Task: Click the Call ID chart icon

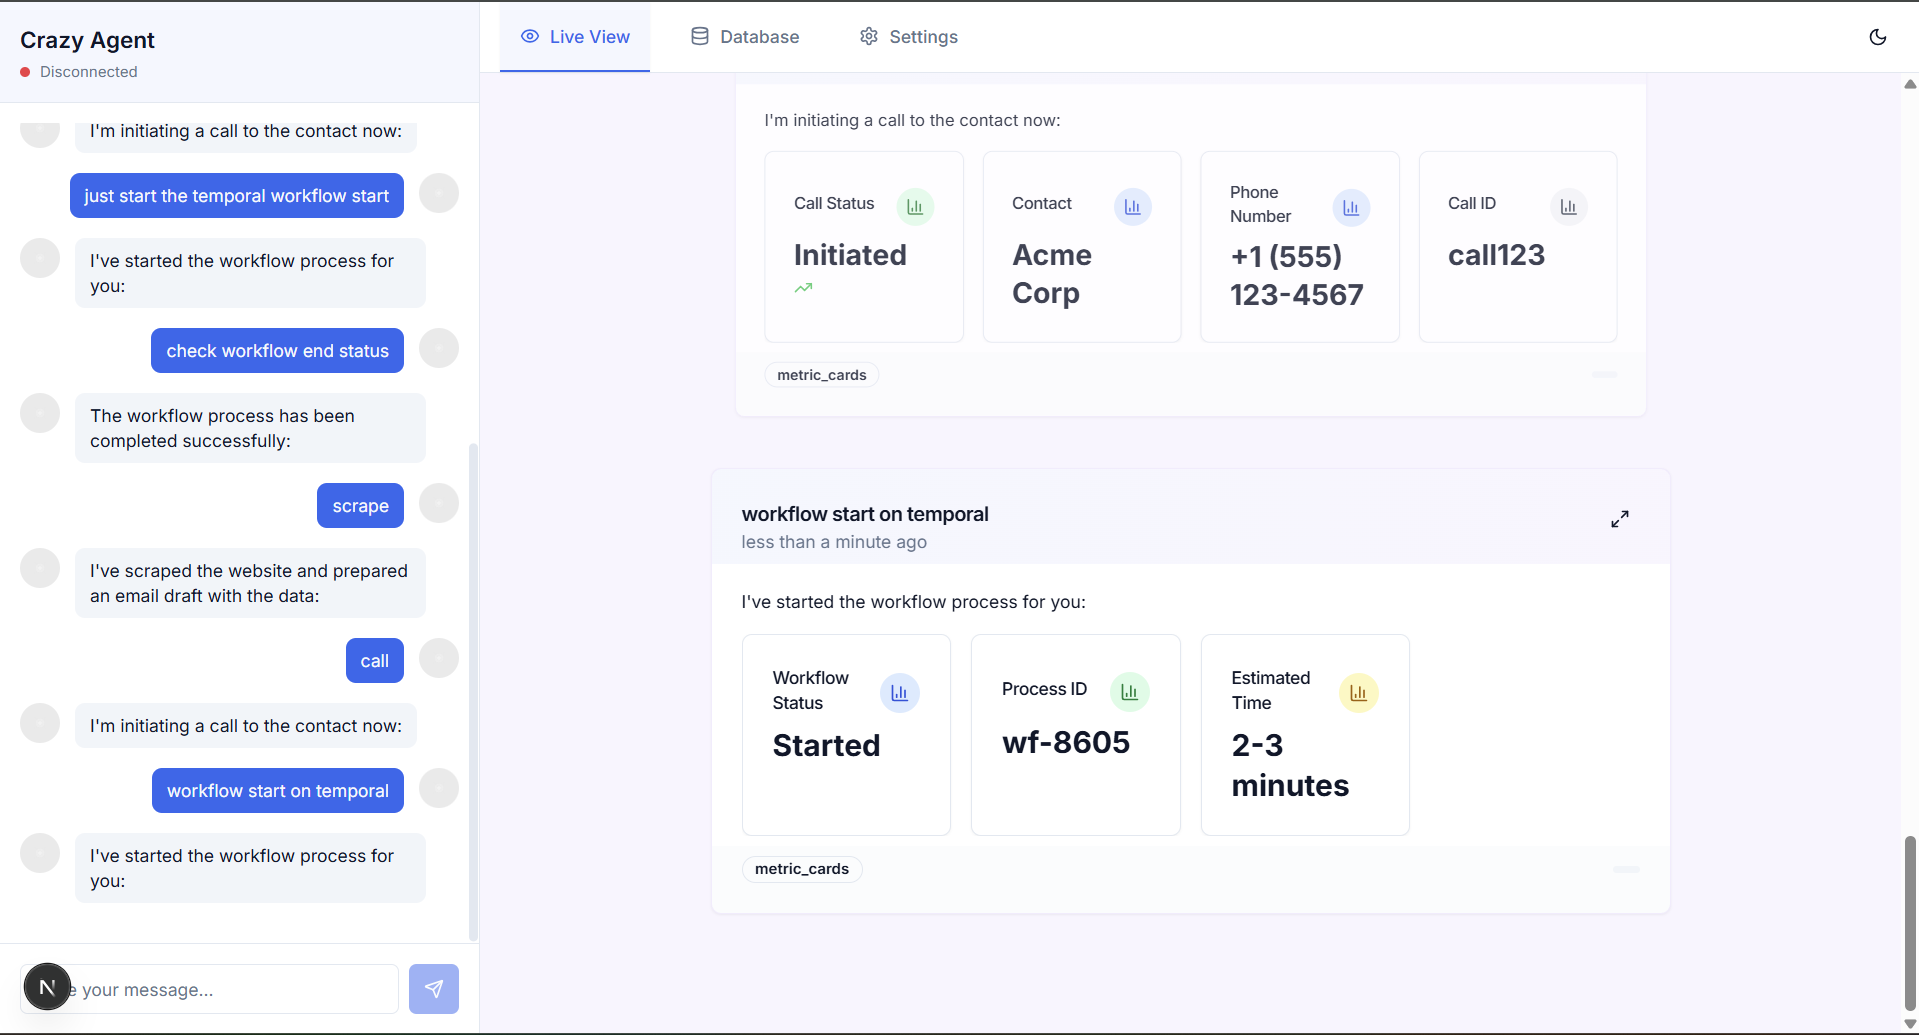Action: [x=1569, y=207]
